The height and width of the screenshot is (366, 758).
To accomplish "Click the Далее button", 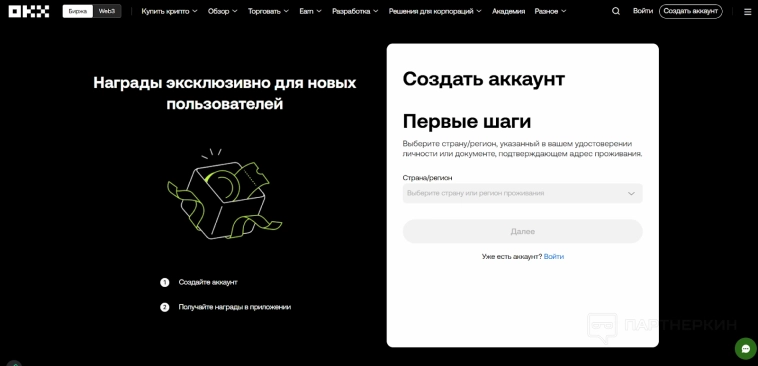I will coord(523,231).
